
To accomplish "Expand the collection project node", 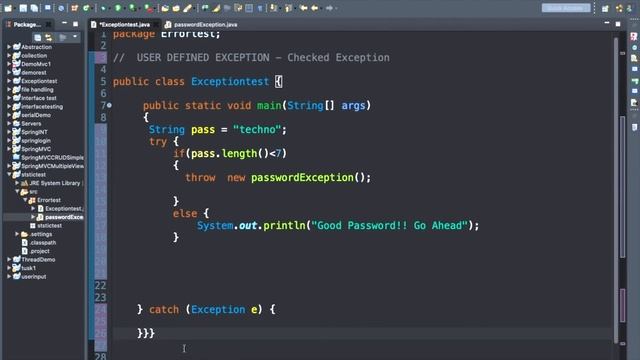I will click(x=9, y=56).
